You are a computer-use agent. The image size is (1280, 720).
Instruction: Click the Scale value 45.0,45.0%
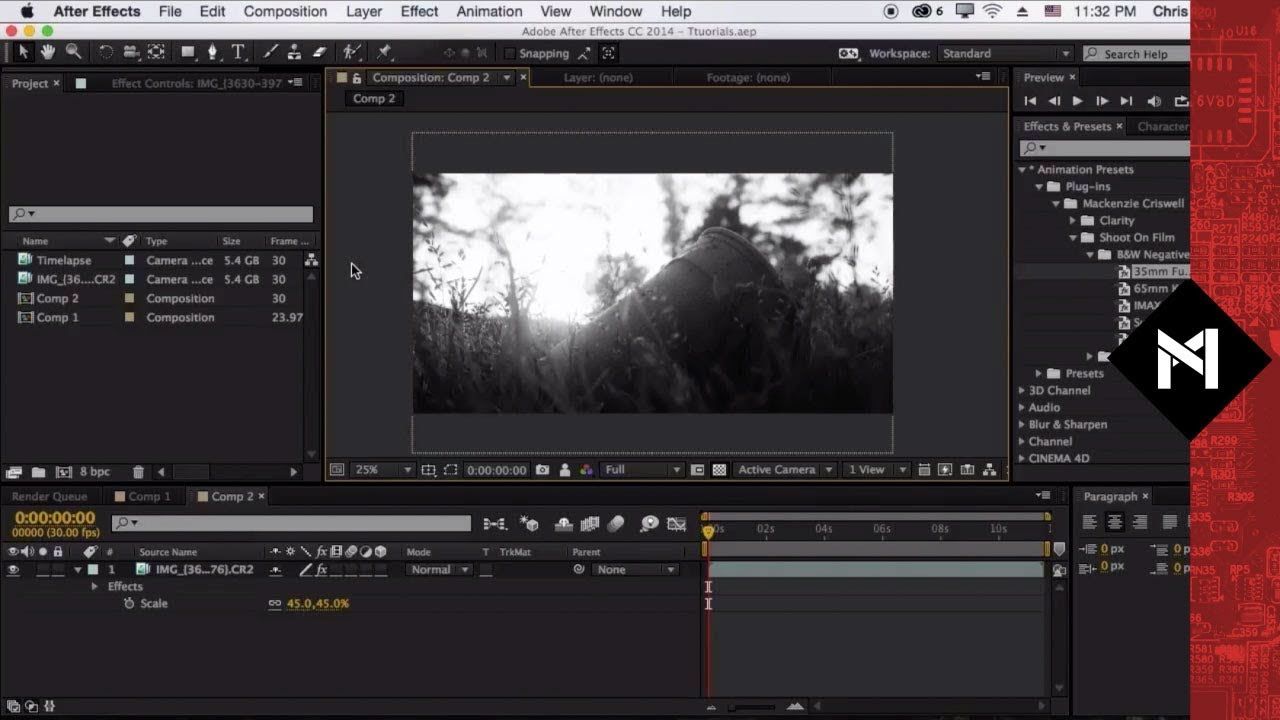pyautogui.click(x=317, y=604)
